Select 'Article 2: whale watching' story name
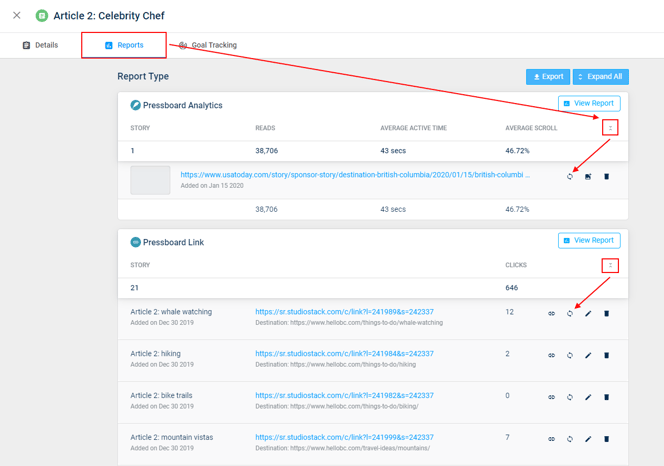Viewport: 664px width, 466px height. pos(171,312)
